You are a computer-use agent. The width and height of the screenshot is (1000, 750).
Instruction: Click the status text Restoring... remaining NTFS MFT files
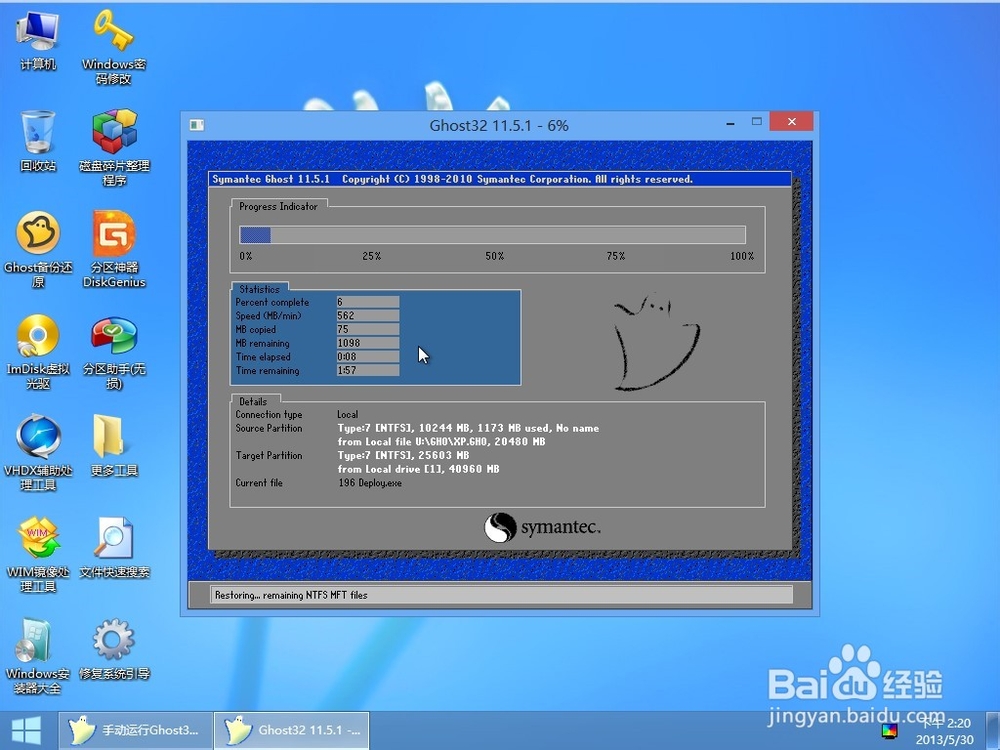[x=291, y=595]
